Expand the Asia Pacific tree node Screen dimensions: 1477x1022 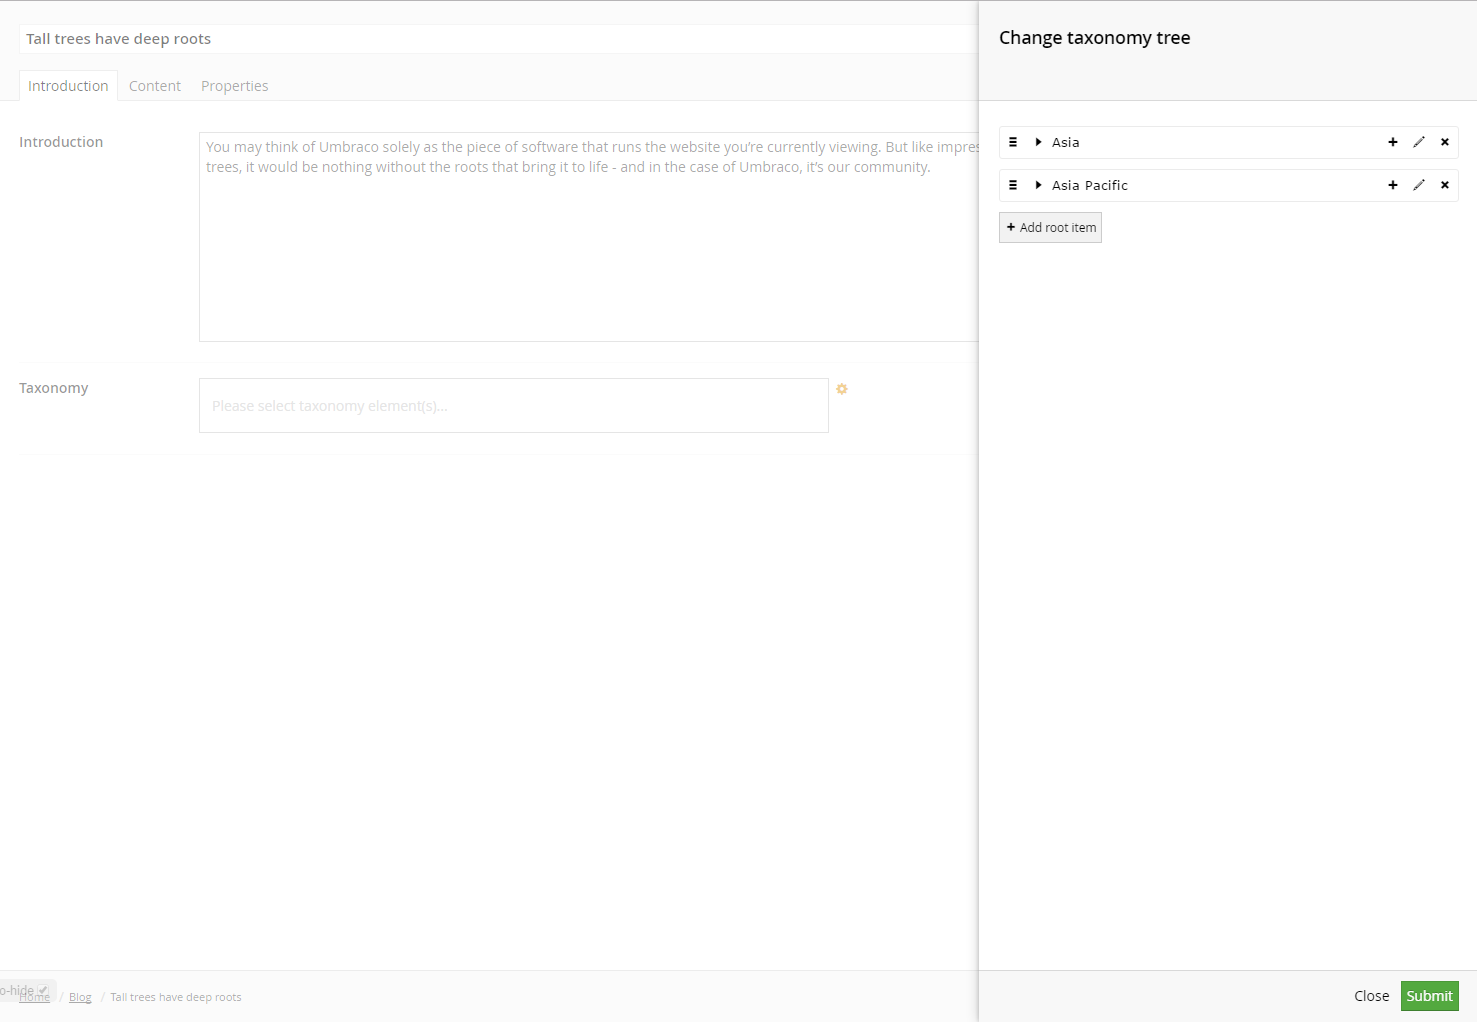(x=1039, y=185)
